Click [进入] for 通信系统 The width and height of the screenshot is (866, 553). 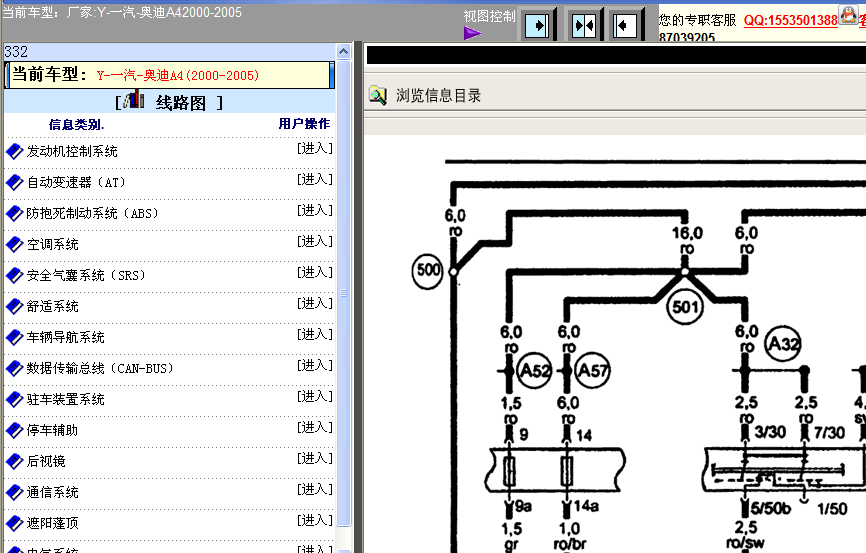[315, 488]
